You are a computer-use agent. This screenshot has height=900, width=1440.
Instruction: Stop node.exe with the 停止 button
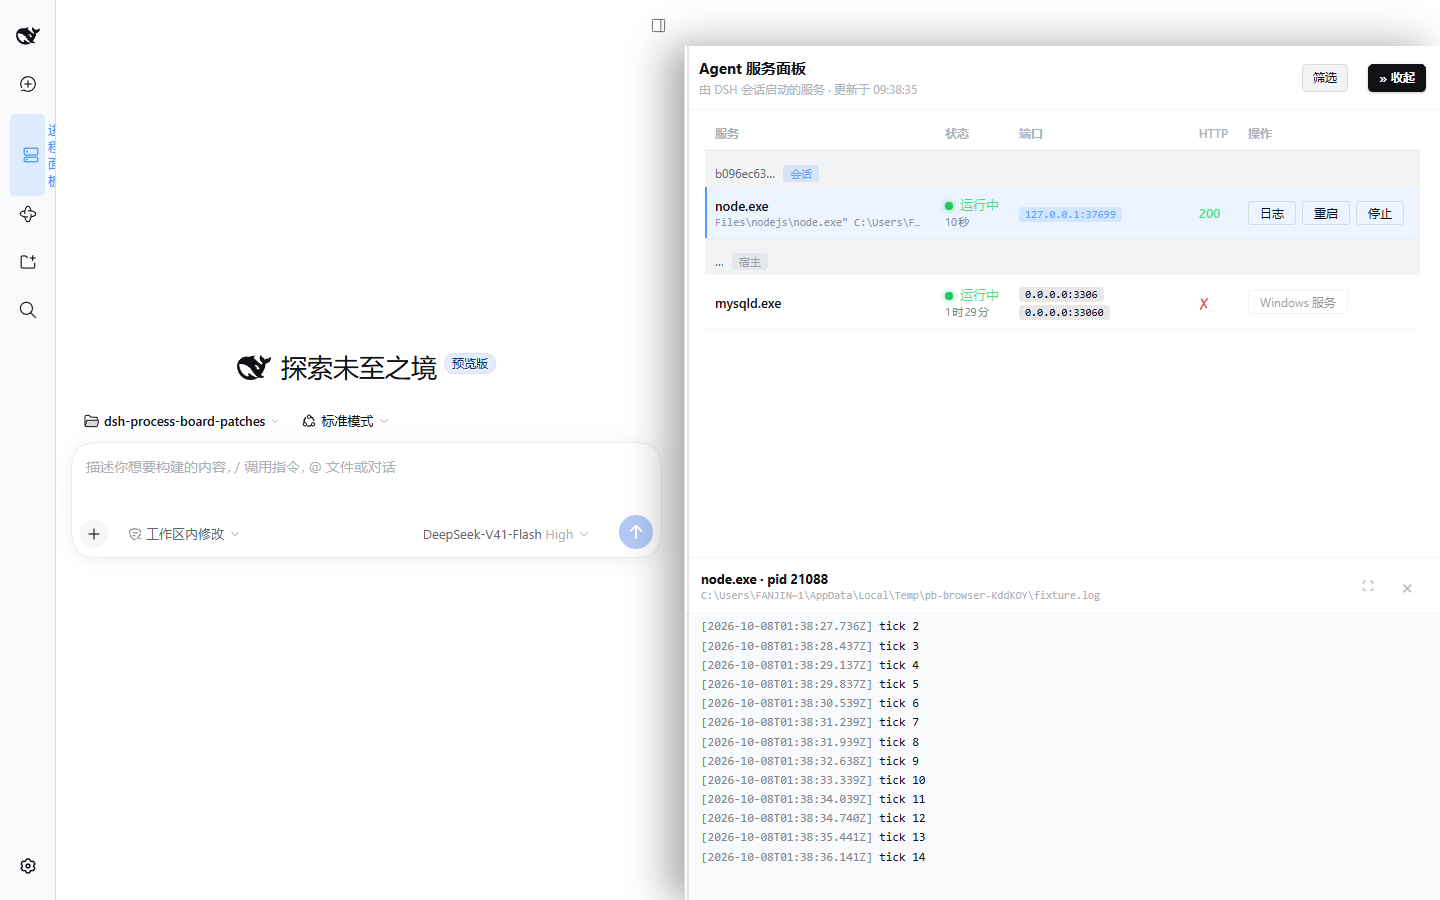[x=1380, y=213]
